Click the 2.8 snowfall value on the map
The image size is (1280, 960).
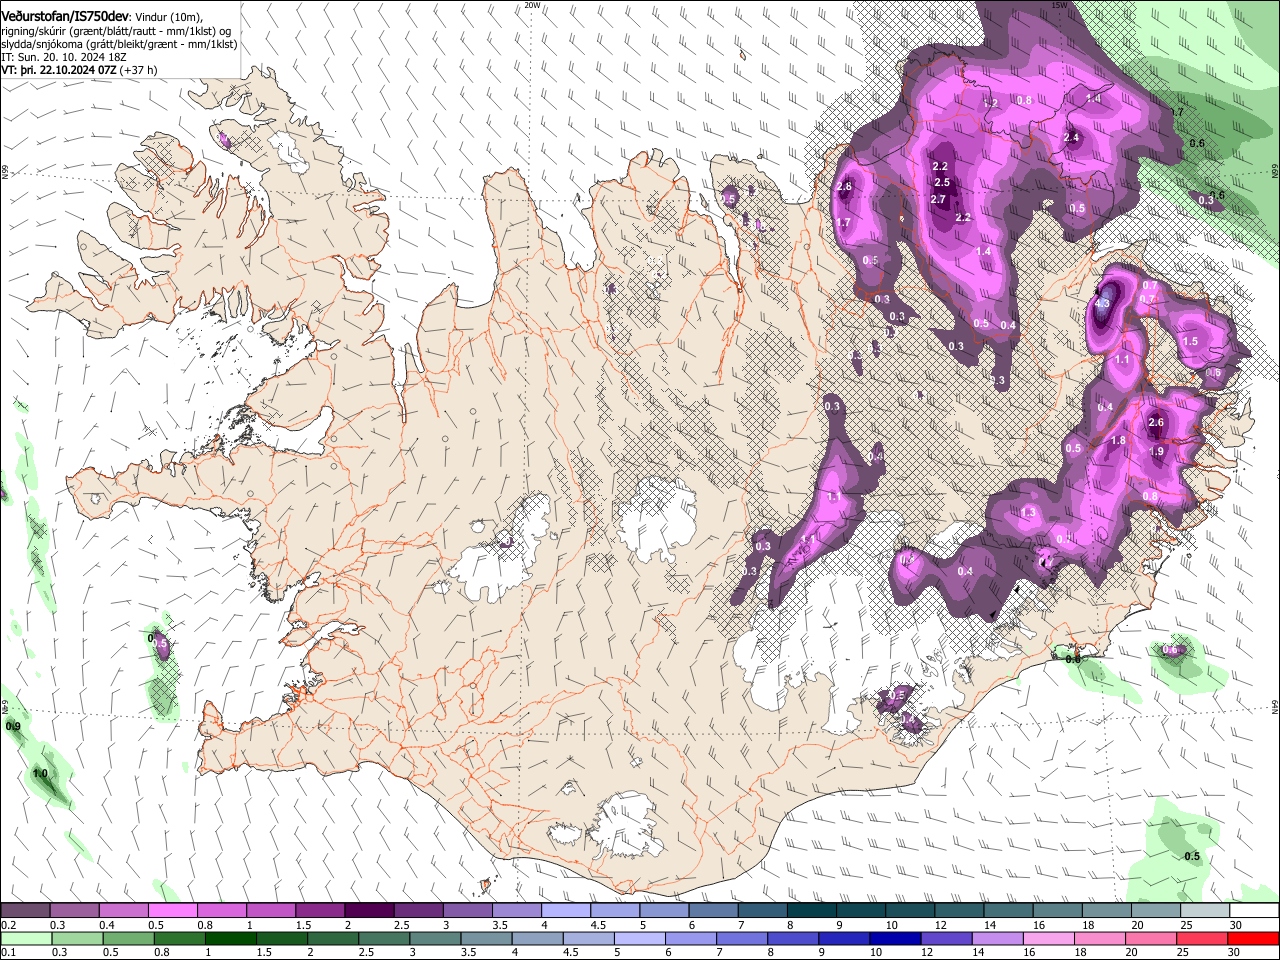coord(844,187)
